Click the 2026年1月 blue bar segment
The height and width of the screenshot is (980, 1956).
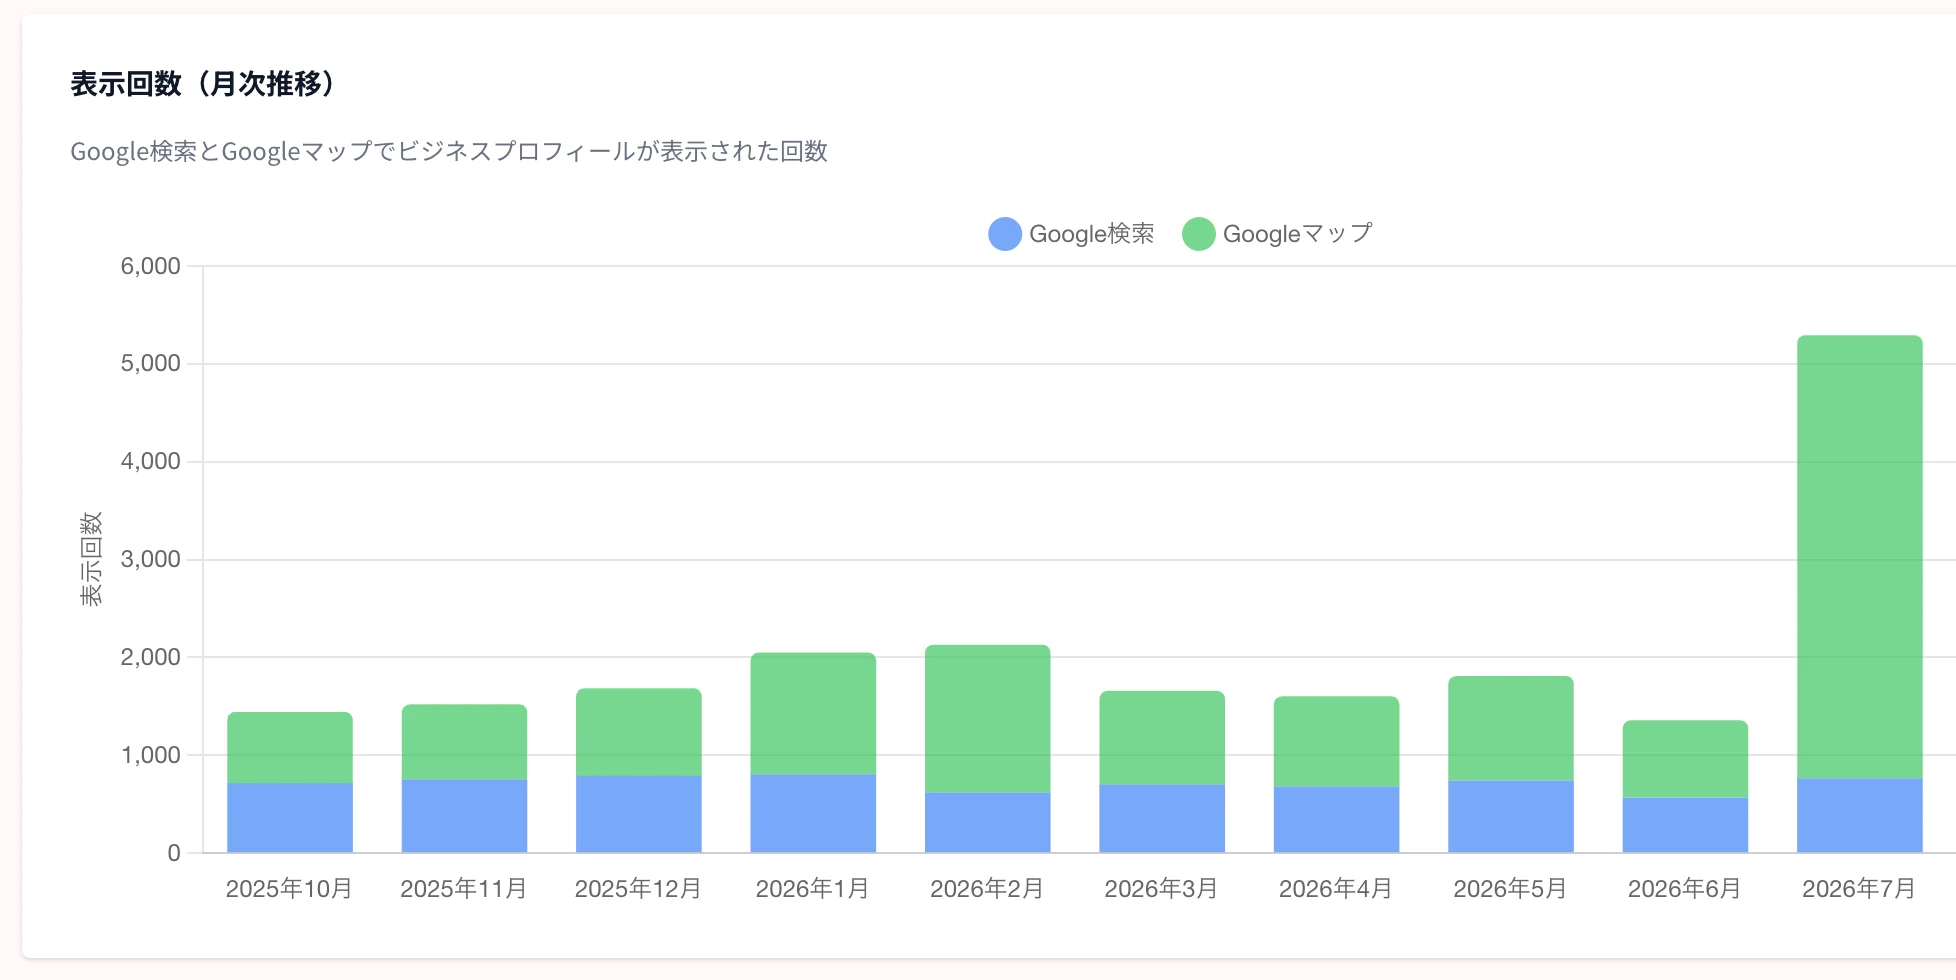point(813,814)
